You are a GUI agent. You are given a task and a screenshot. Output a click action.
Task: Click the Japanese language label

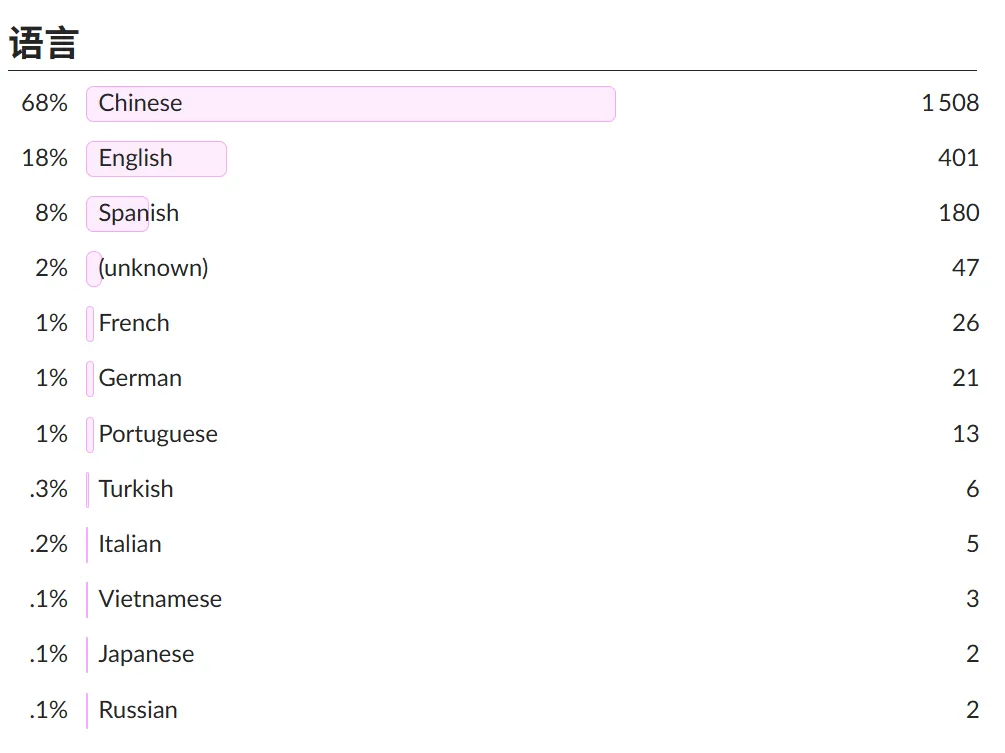click(x=146, y=654)
